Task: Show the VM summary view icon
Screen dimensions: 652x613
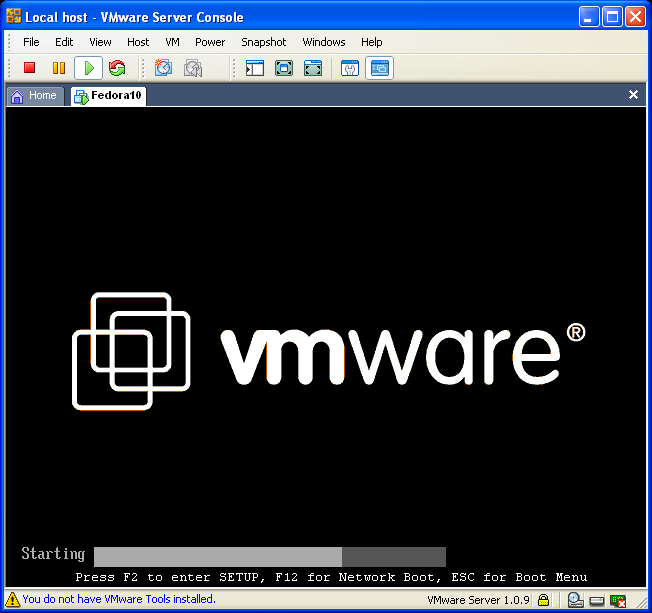Action: [x=350, y=68]
